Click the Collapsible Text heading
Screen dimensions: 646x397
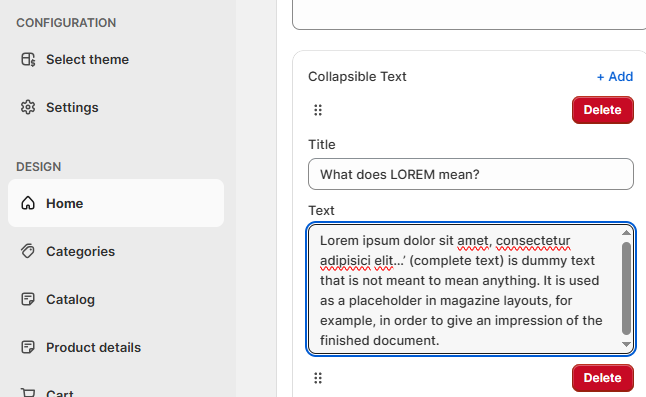357,77
